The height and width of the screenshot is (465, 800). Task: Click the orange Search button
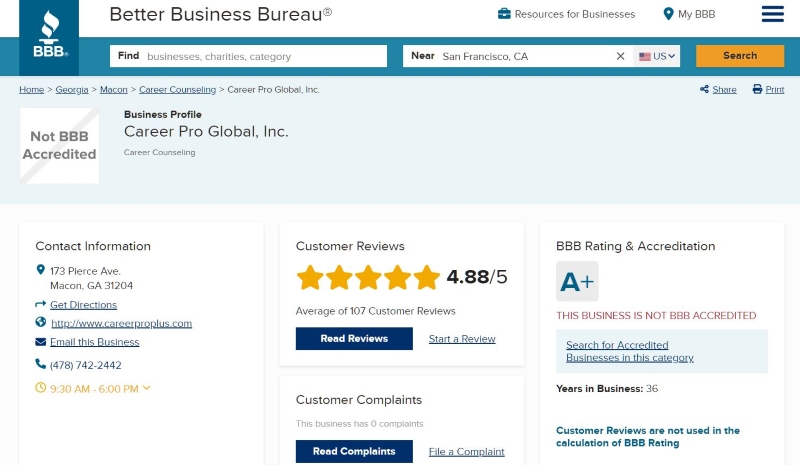(x=740, y=56)
